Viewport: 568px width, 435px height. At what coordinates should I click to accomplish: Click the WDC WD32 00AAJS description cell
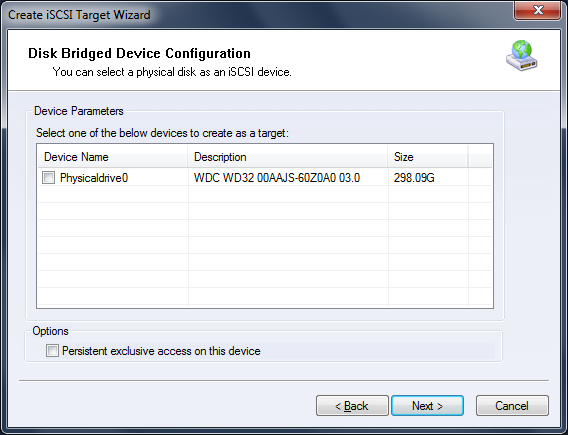[x=277, y=178]
